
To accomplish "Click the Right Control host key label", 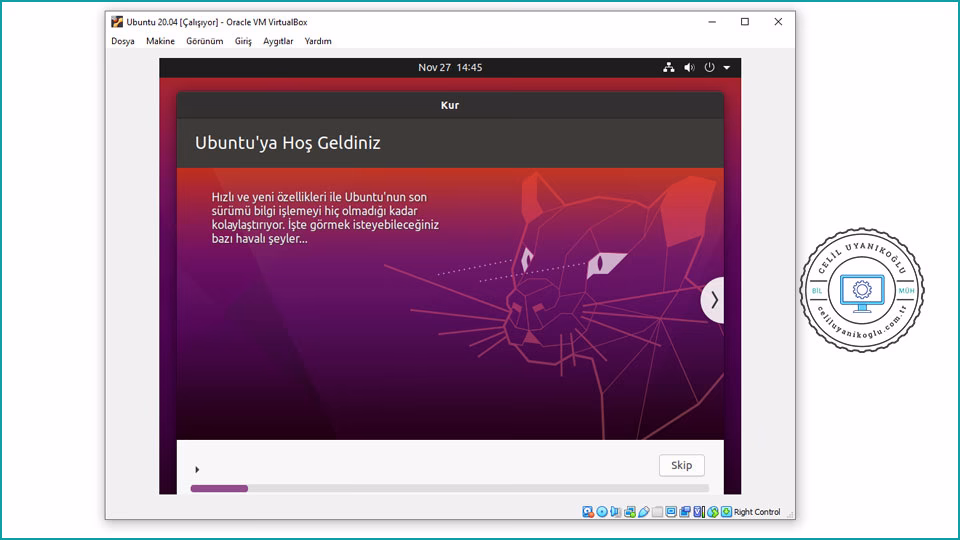I will [757, 512].
